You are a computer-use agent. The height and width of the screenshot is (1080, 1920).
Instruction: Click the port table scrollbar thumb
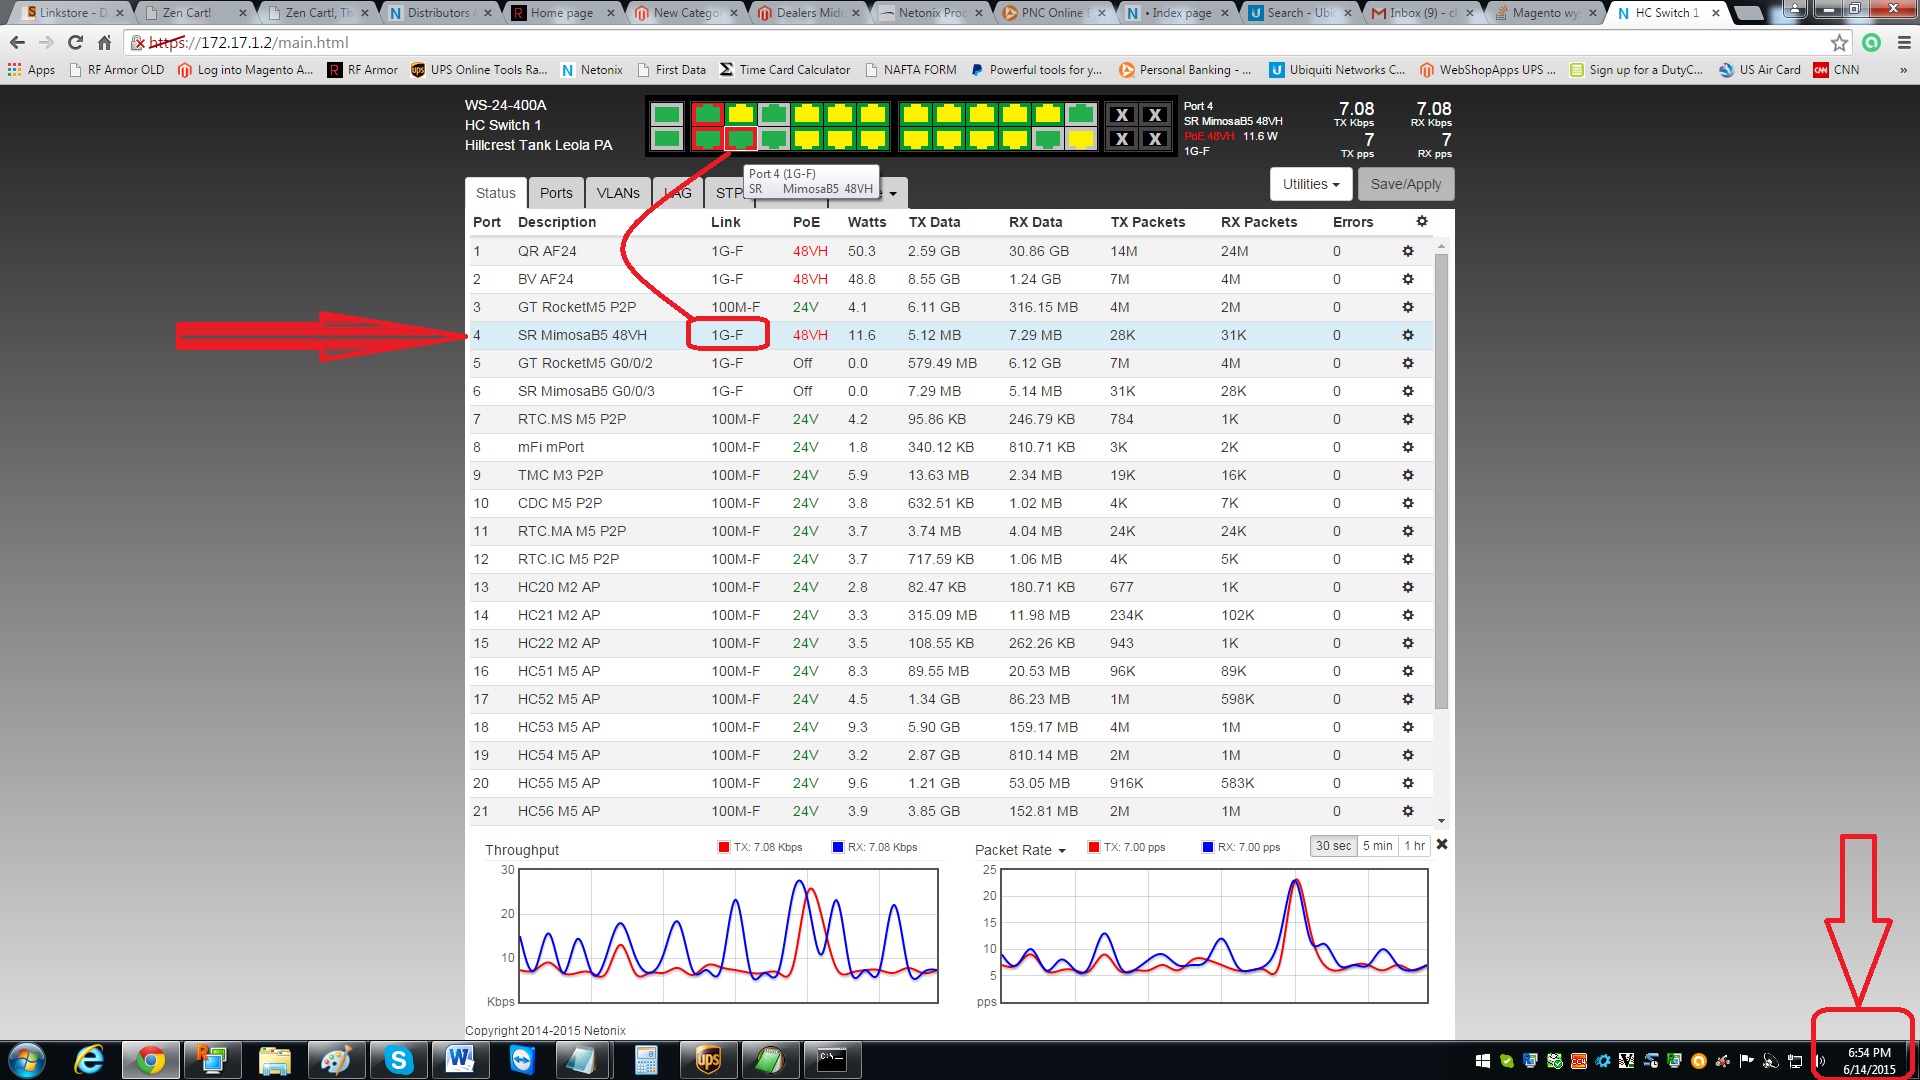click(1441, 480)
